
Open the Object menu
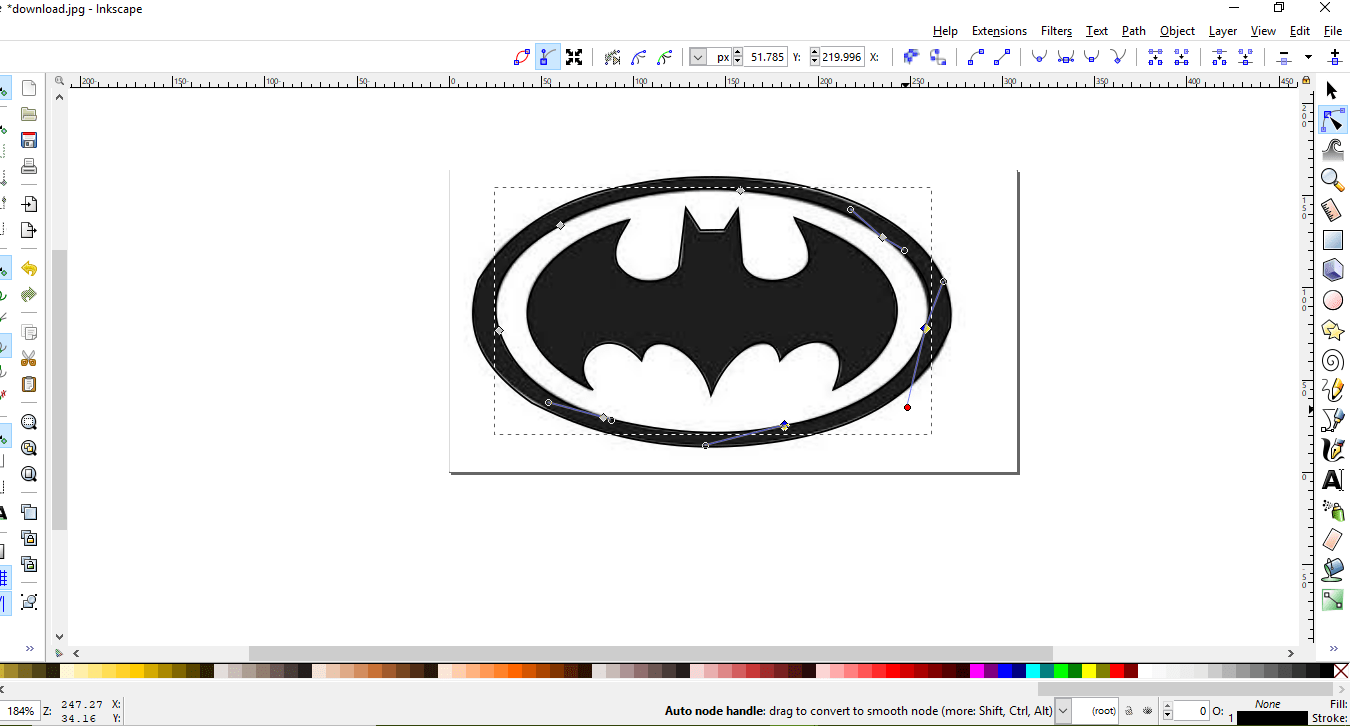pos(1177,31)
